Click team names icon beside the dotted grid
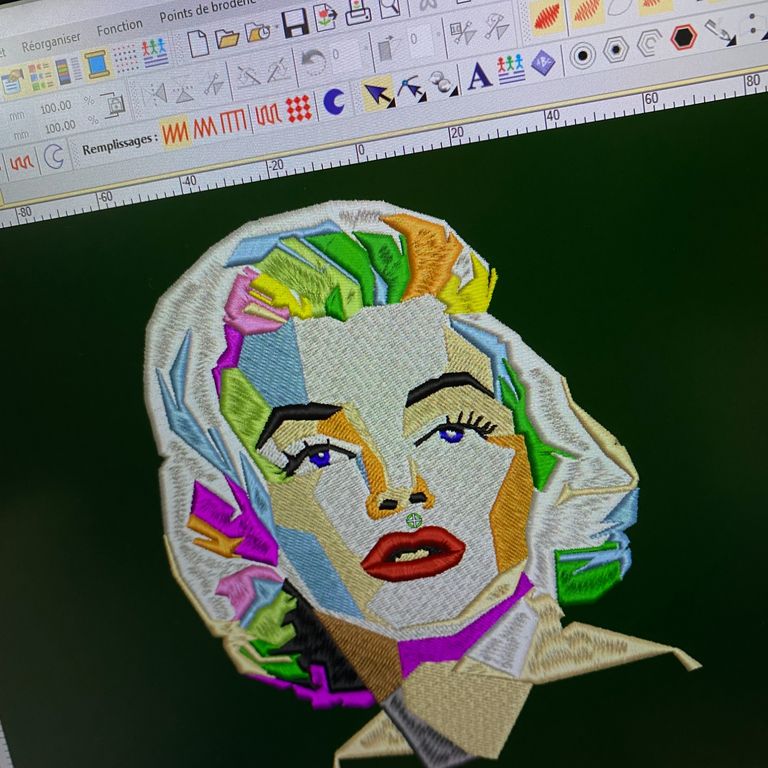The width and height of the screenshot is (768, 768). point(155,53)
